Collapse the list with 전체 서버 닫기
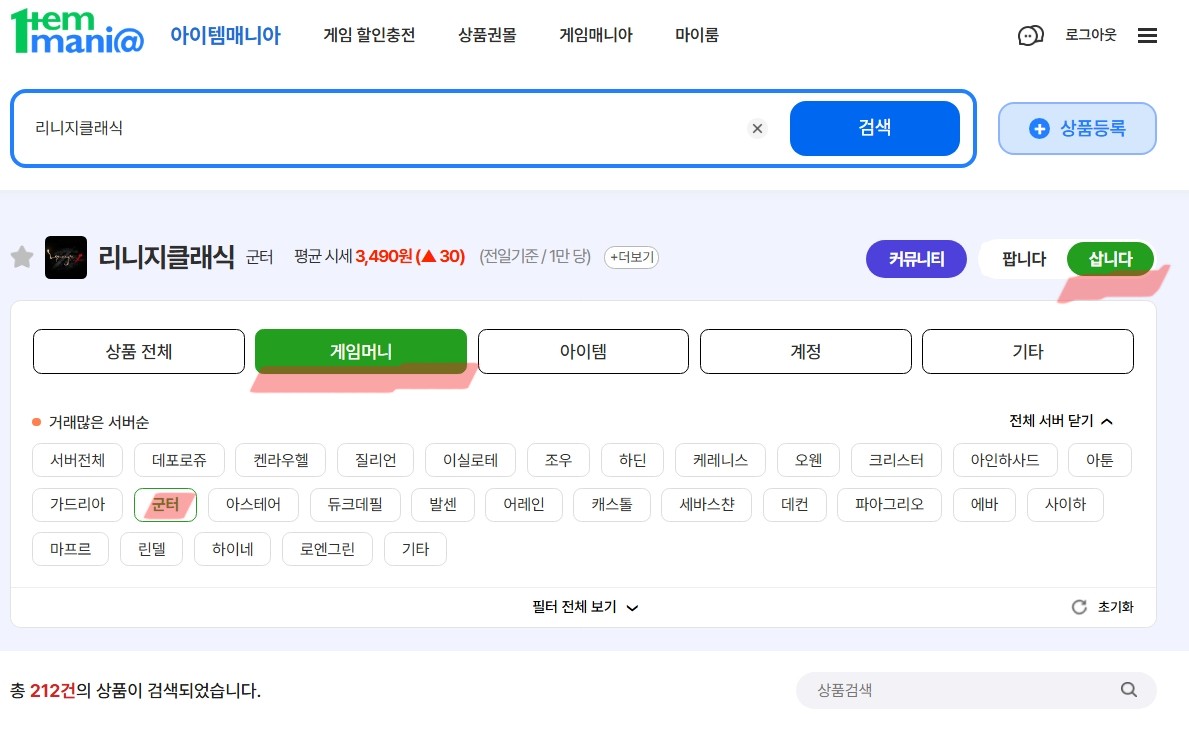Image resolution: width=1189 pixels, height=735 pixels. [1060, 421]
